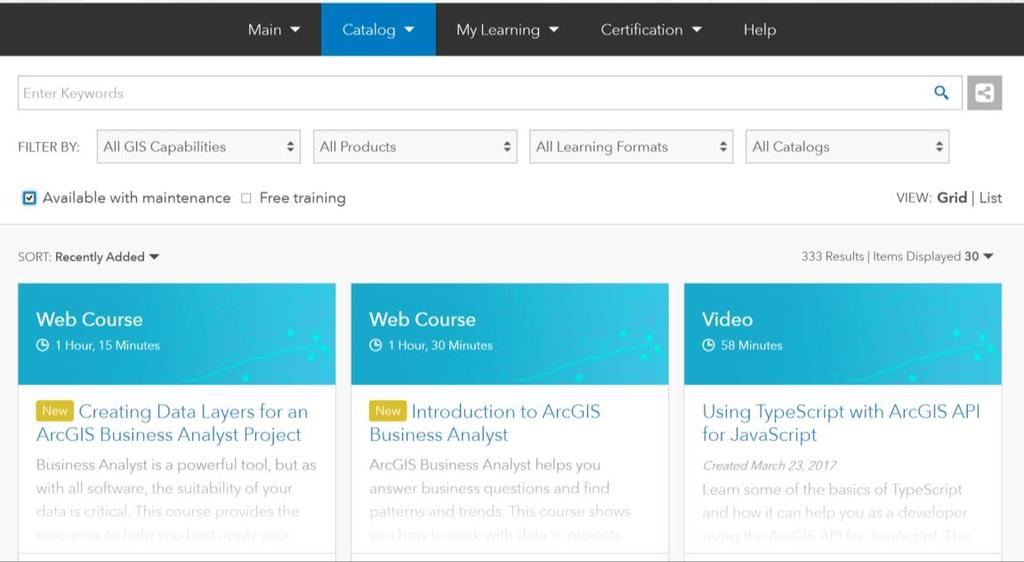The width and height of the screenshot is (1024, 562).
Task: Click New badge on Introduction to ArcGIS course
Action: [x=388, y=411]
